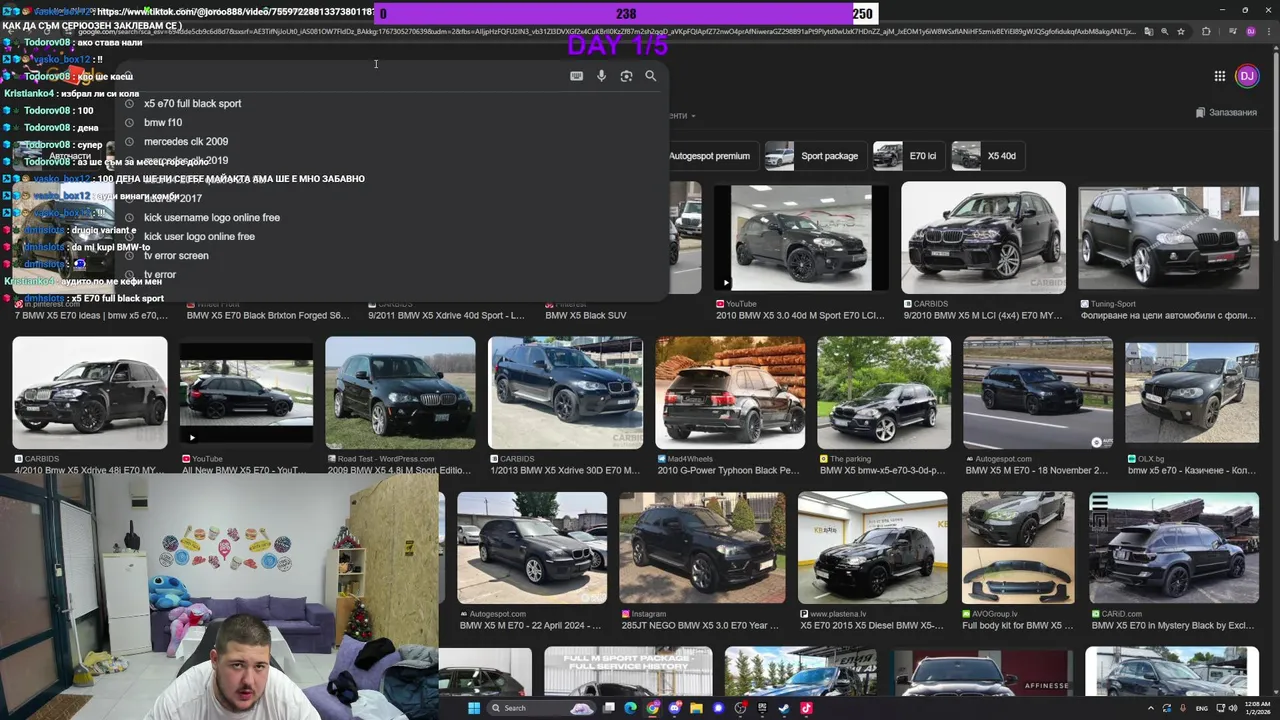Screen dimensions: 1280x720
Task: Click the Windows taskbar search box
Action: (x=542, y=708)
